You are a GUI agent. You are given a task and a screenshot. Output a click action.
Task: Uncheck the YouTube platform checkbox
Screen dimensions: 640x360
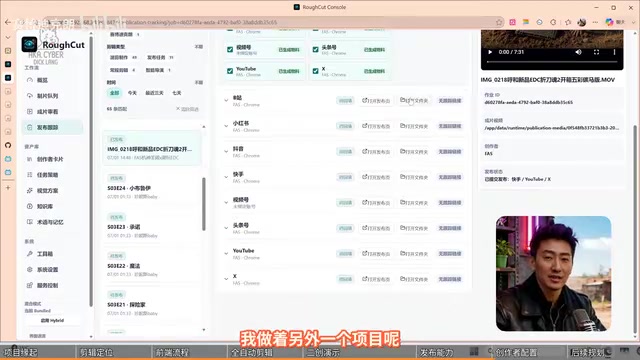pos(230,71)
